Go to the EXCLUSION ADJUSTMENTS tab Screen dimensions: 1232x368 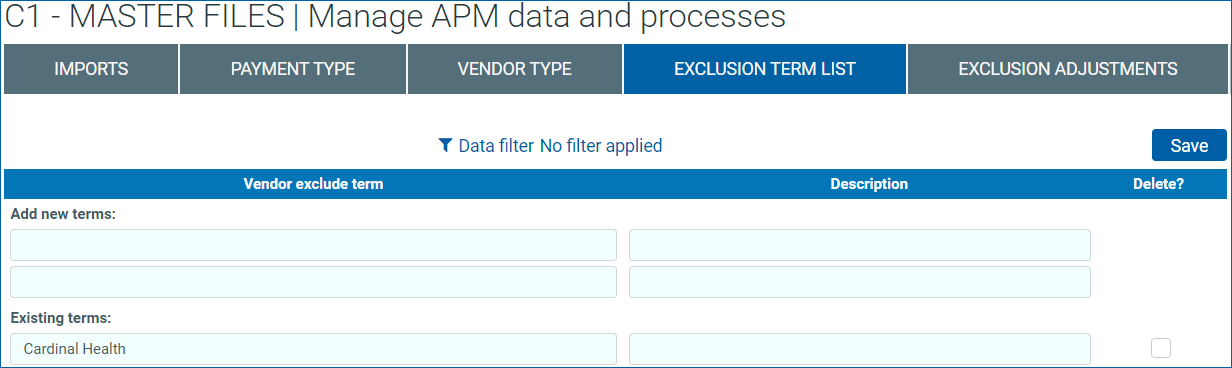tap(1067, 69)
